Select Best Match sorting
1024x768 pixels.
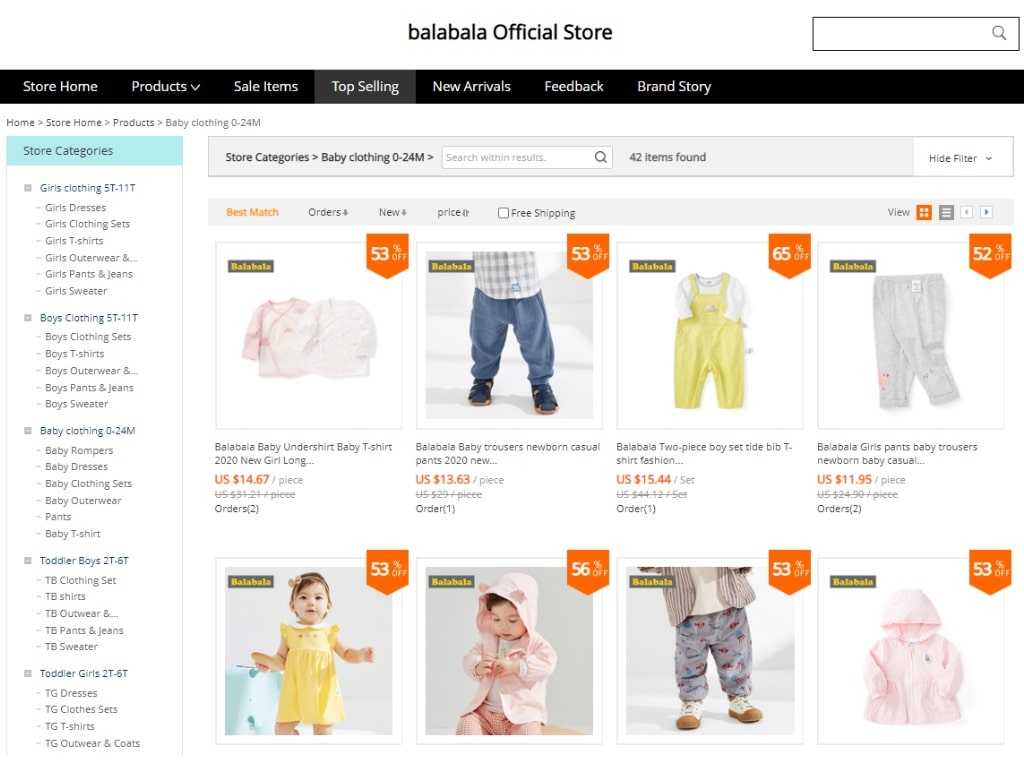tap(252, 212)
